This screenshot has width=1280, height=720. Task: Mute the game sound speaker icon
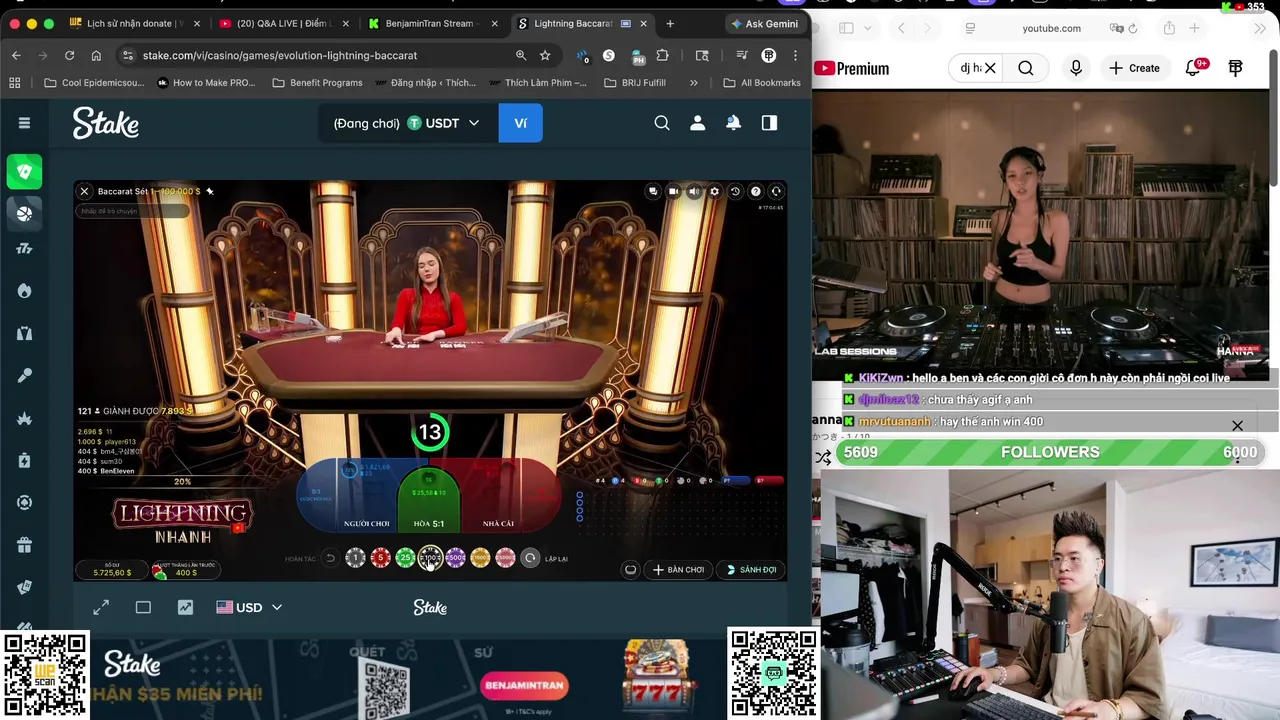[694, 191]
